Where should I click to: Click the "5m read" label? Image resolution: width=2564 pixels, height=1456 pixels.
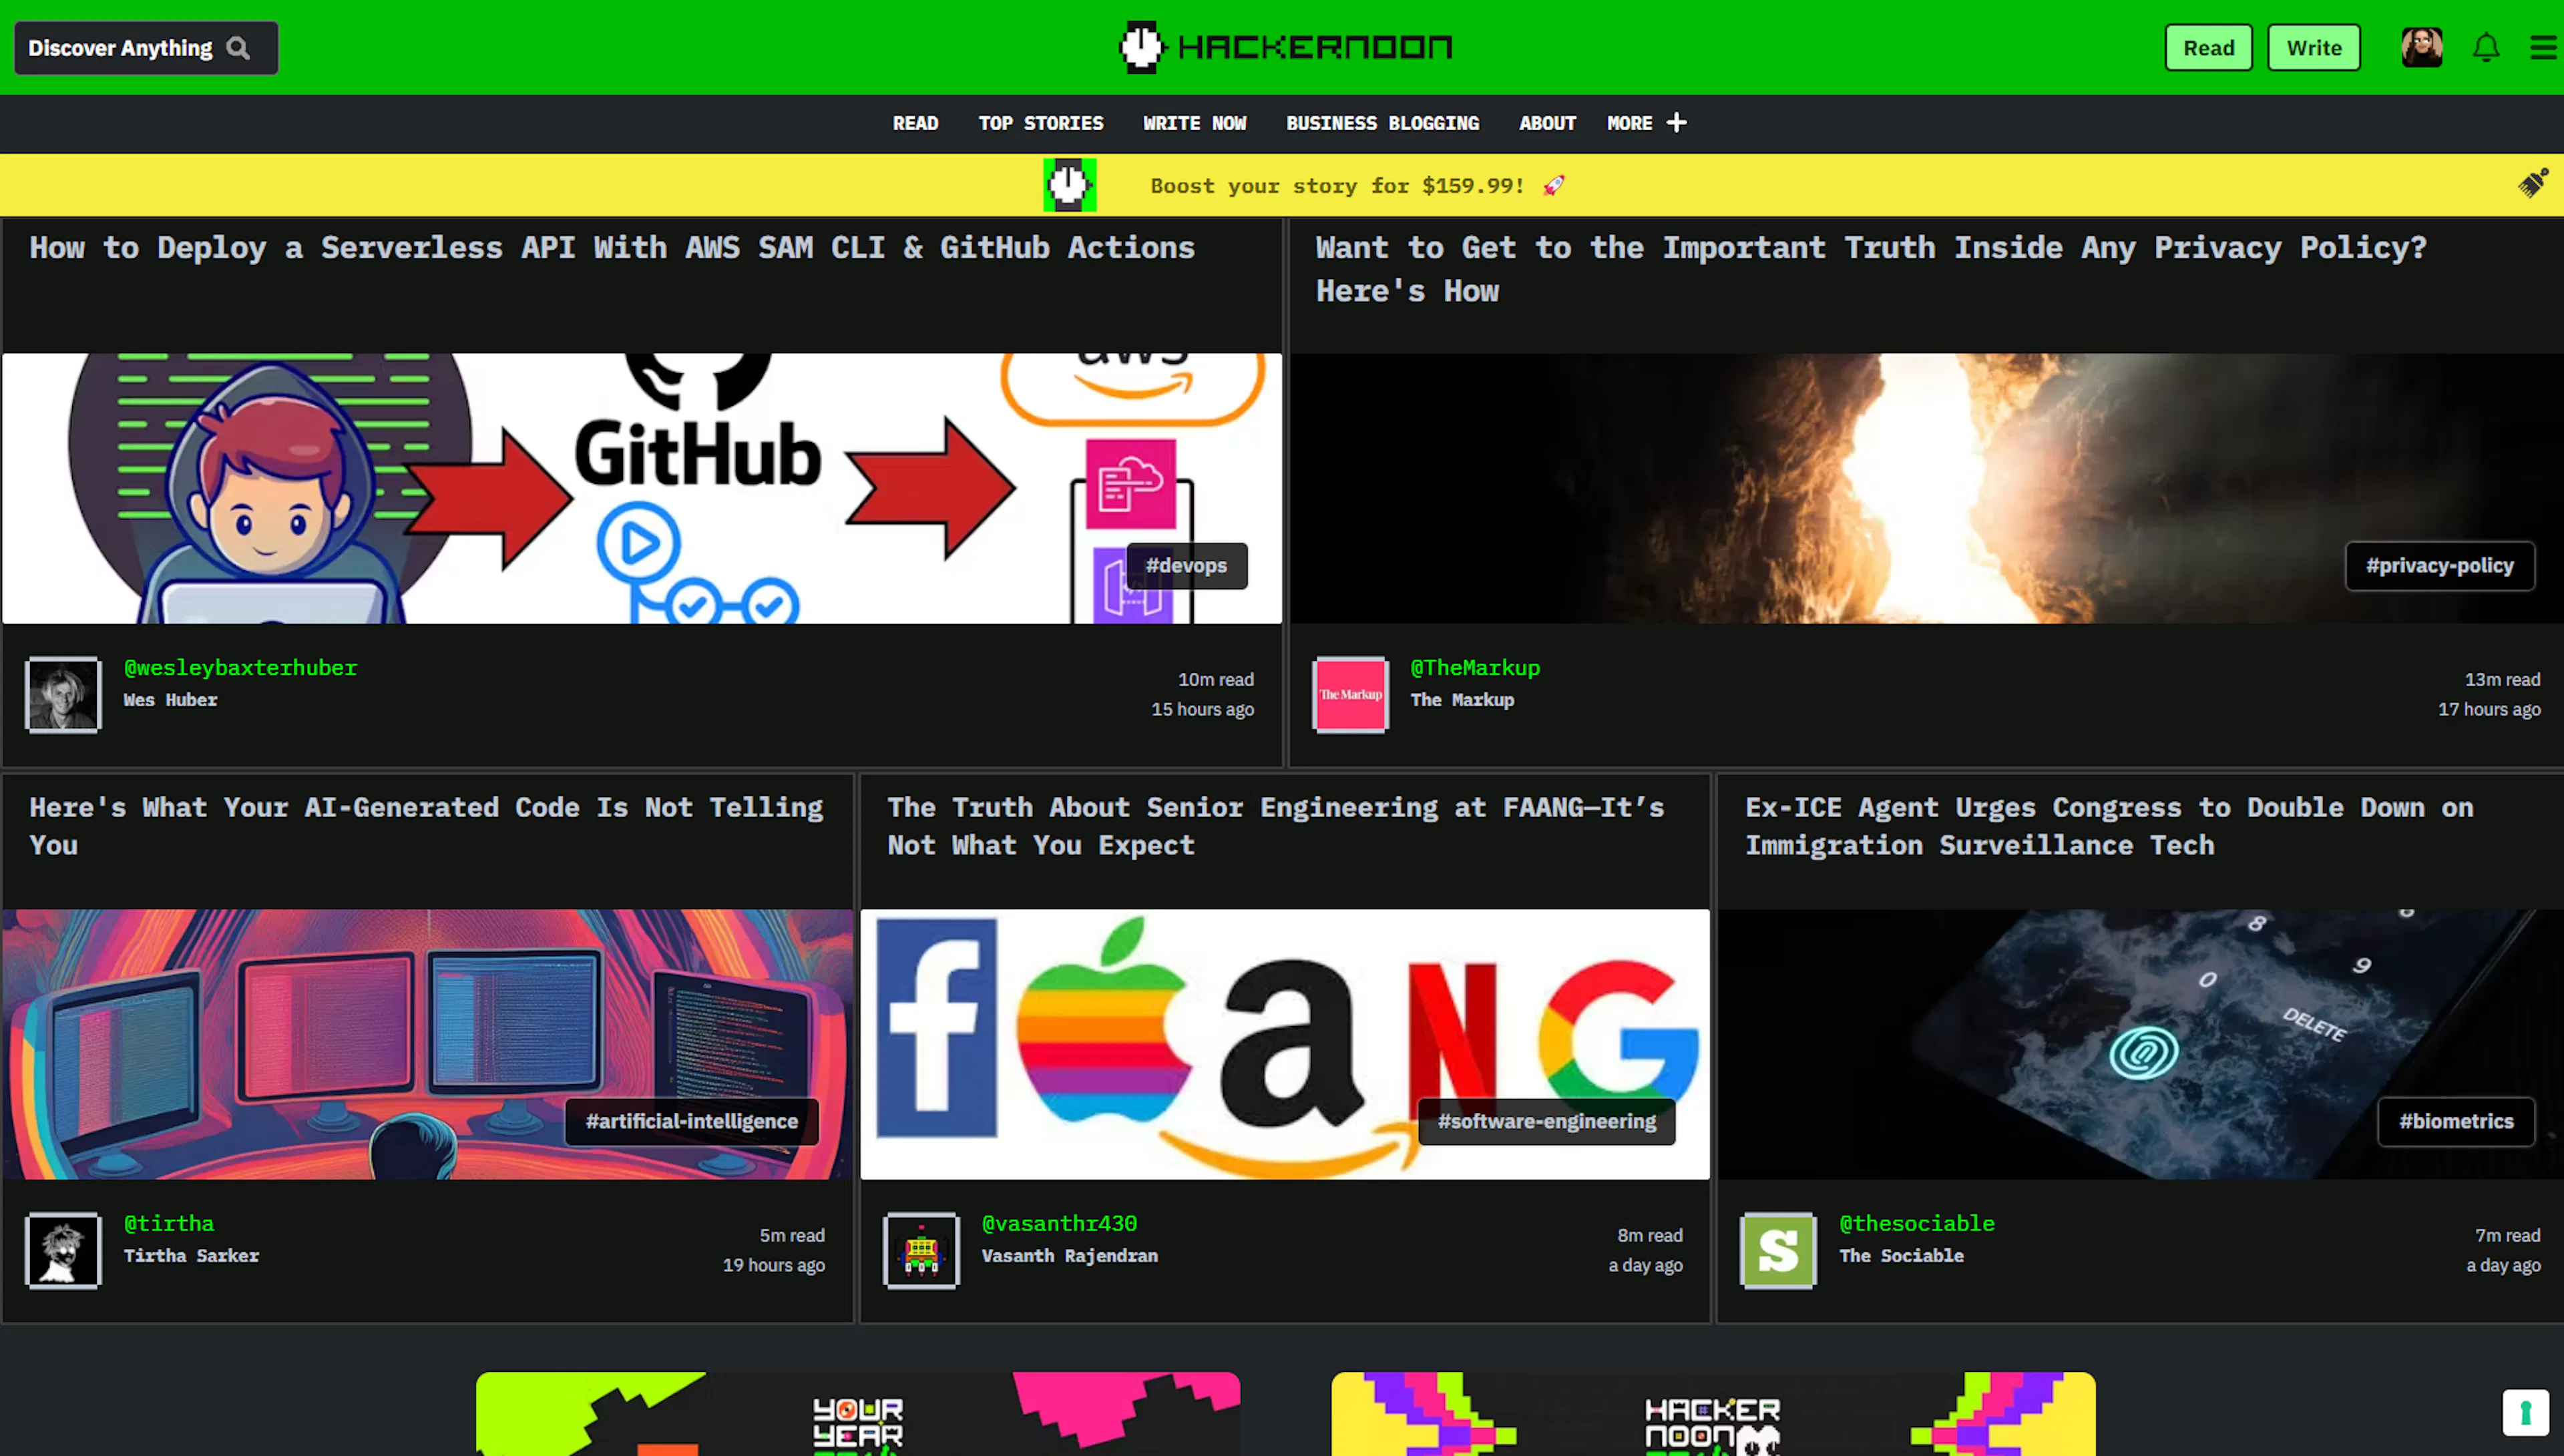[x=792, y=1236]
